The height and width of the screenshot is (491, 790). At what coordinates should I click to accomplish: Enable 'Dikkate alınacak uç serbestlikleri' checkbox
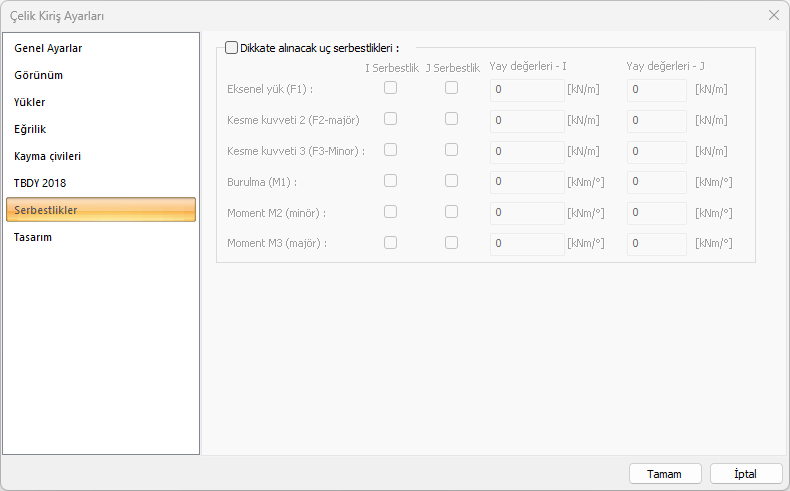coord(232,47)
